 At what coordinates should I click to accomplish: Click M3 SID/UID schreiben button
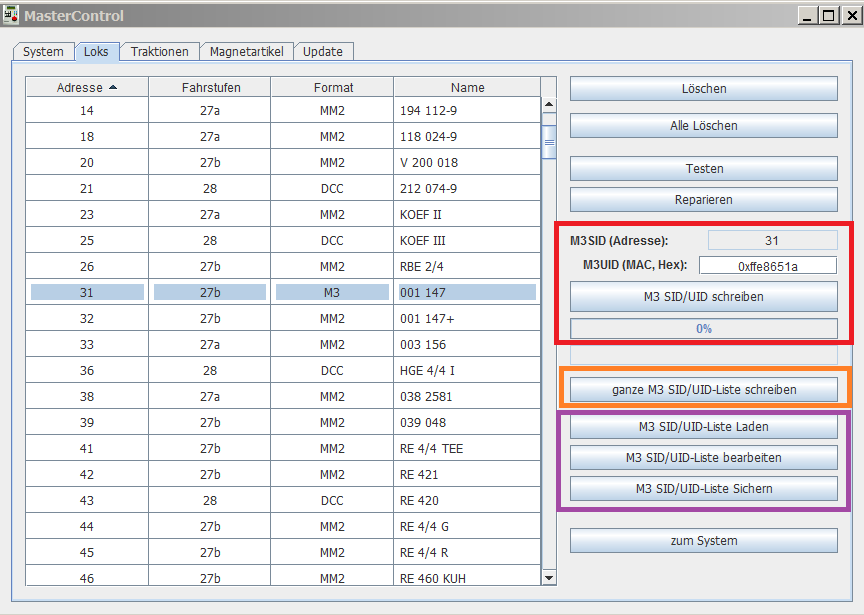(703, 297)
